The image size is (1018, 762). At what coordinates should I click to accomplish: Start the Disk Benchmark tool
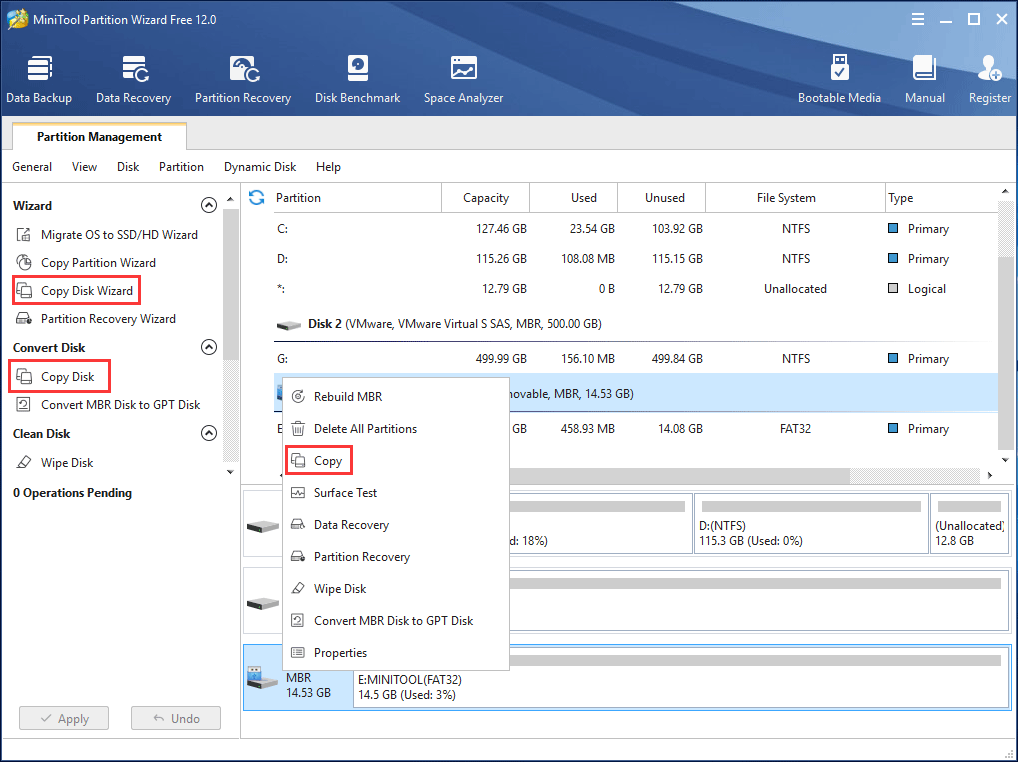[x=358, y=80]
